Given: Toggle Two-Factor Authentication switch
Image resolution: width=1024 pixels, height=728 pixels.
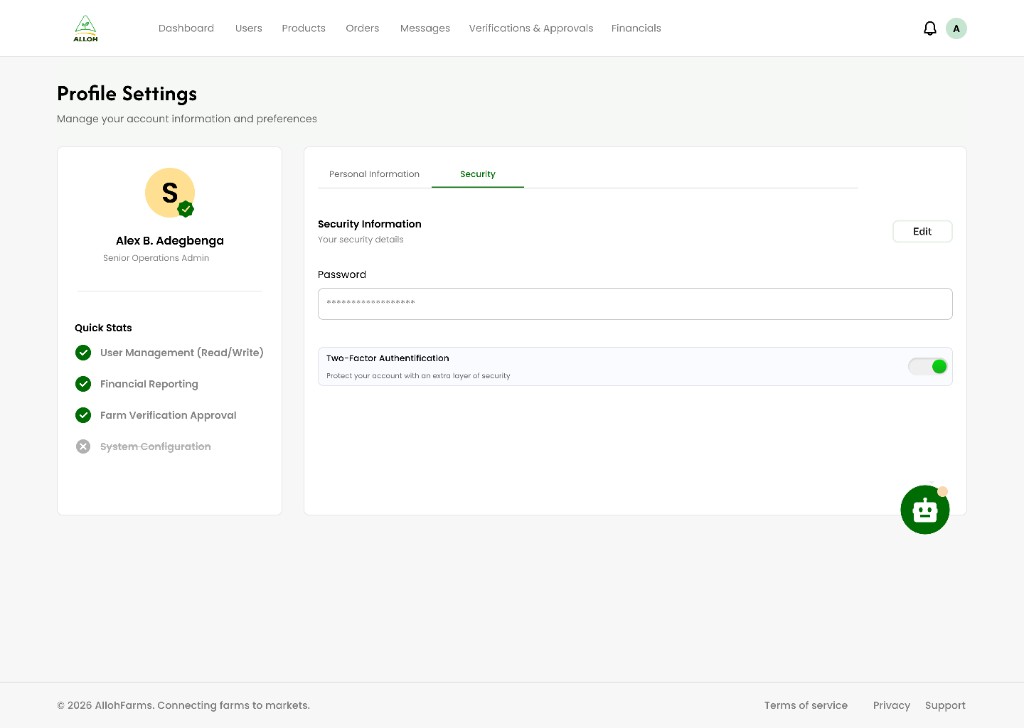Looking at the screenshot, I should pos(927,366).
